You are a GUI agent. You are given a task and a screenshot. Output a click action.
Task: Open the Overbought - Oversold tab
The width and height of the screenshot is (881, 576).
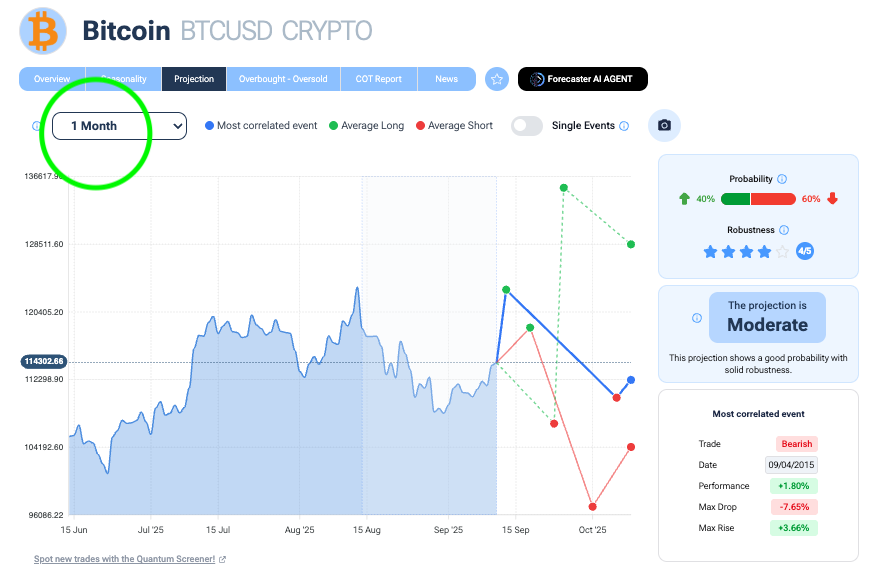pos(283,79)
